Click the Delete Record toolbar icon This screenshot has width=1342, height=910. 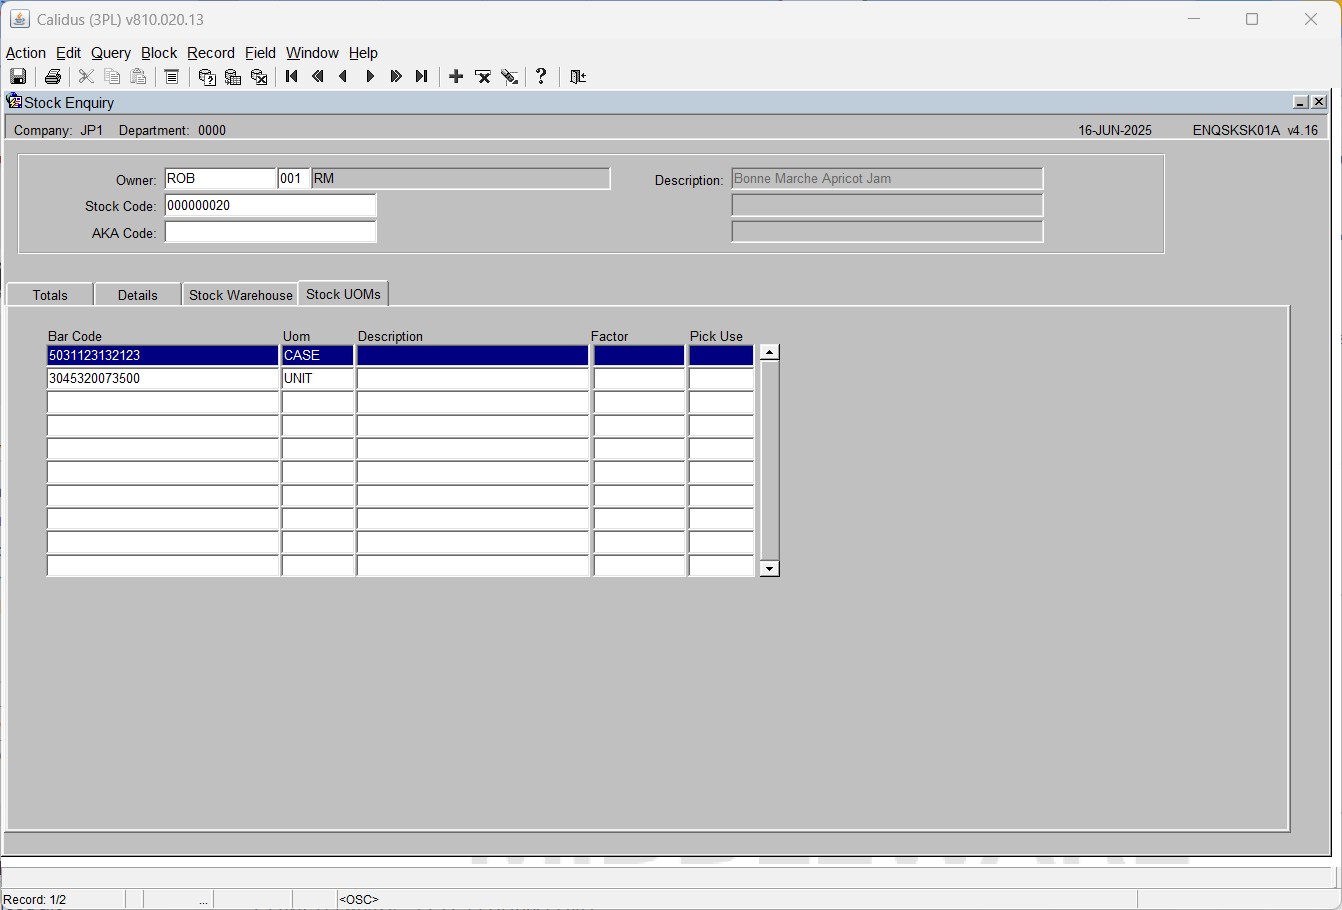click(483, 77)
